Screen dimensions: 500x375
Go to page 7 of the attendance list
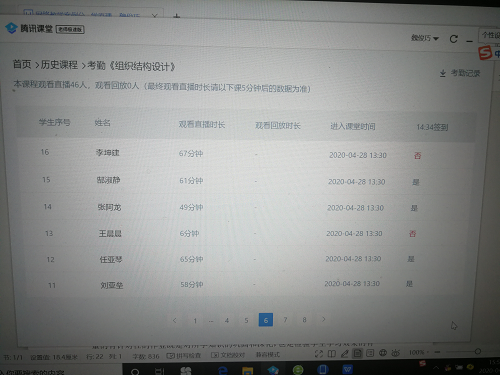coord(285,319)
